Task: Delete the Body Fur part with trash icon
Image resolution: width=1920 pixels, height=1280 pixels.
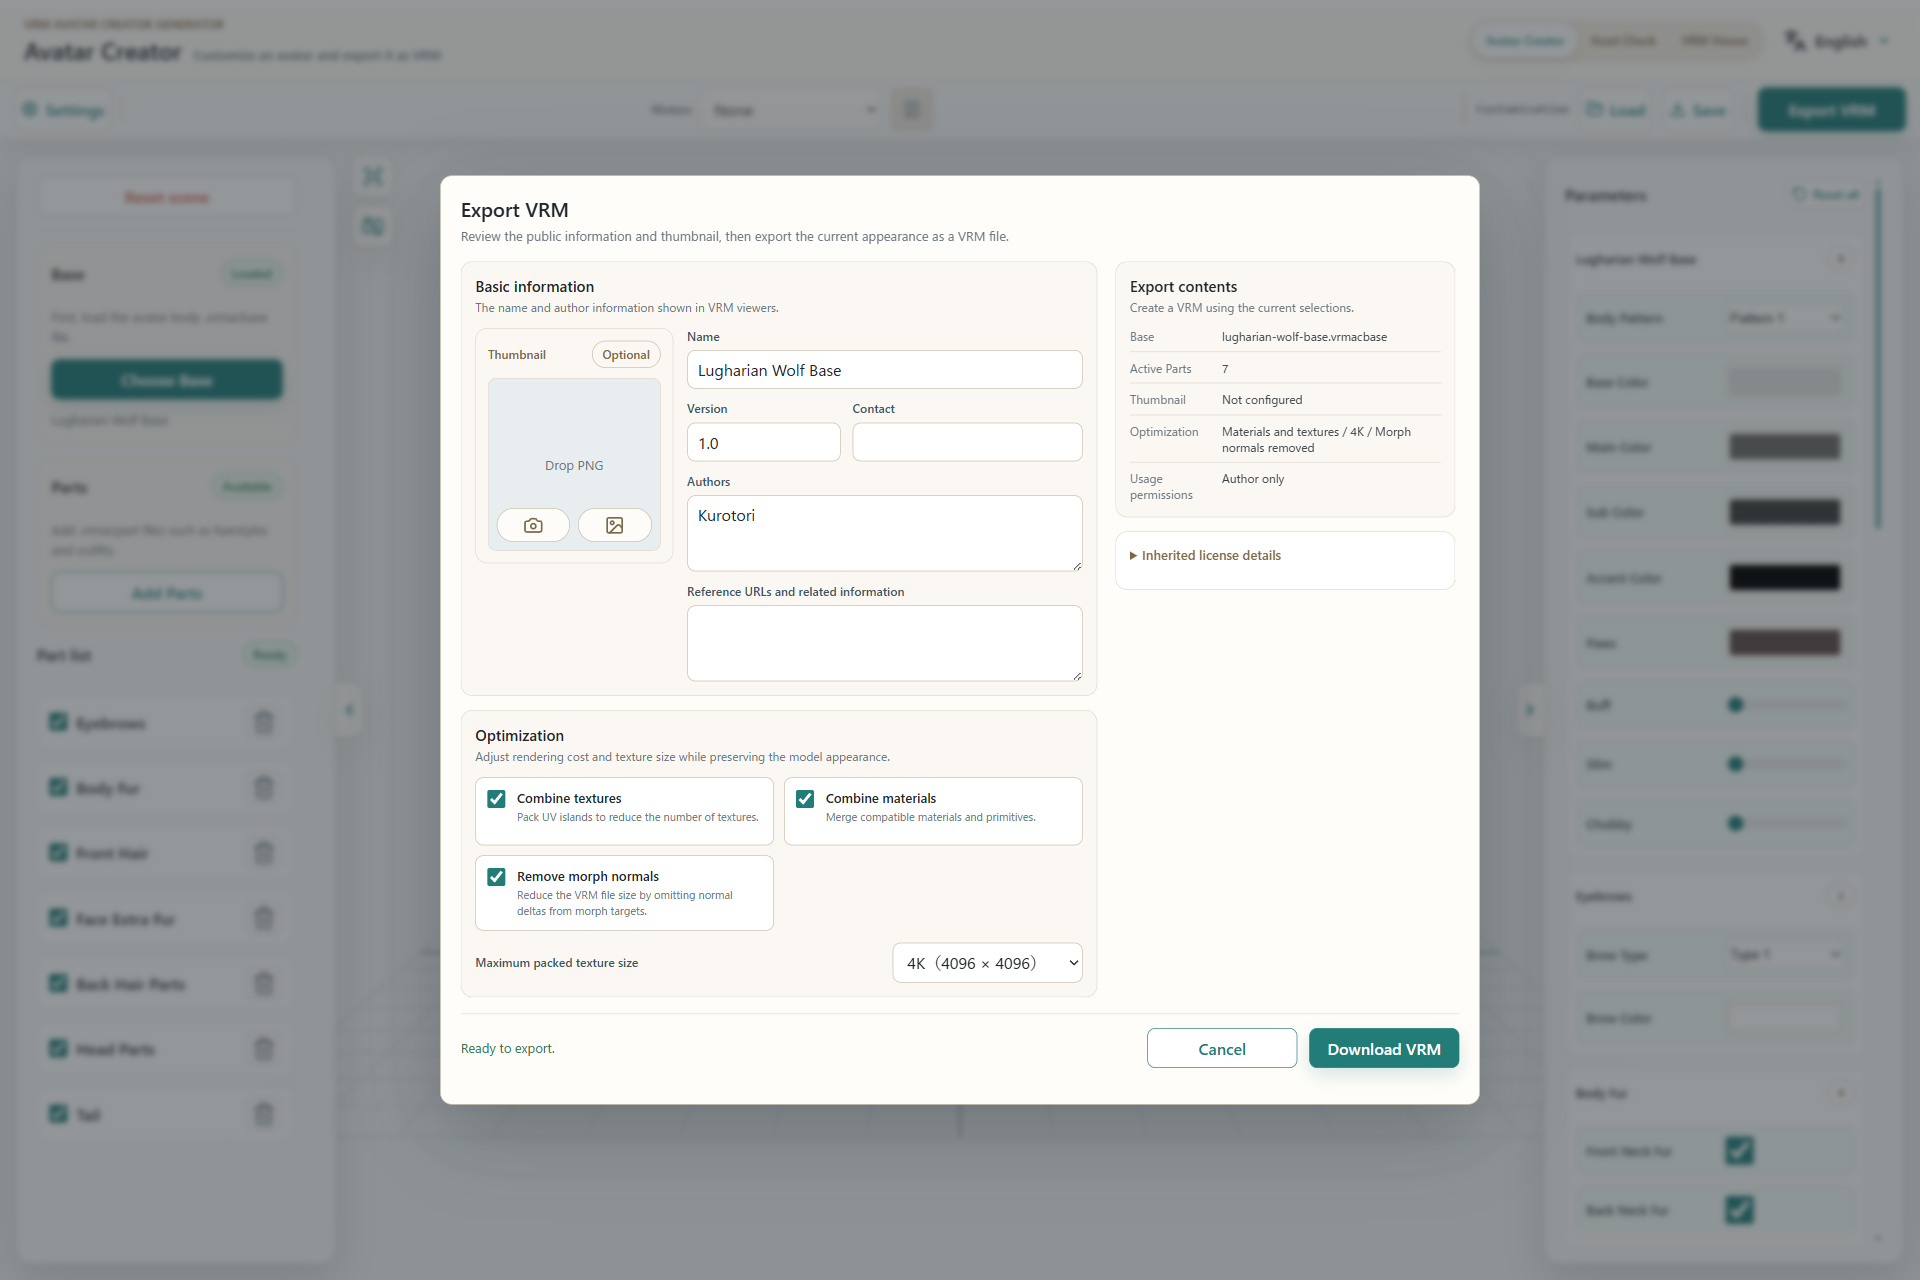Action: point(264,788)
